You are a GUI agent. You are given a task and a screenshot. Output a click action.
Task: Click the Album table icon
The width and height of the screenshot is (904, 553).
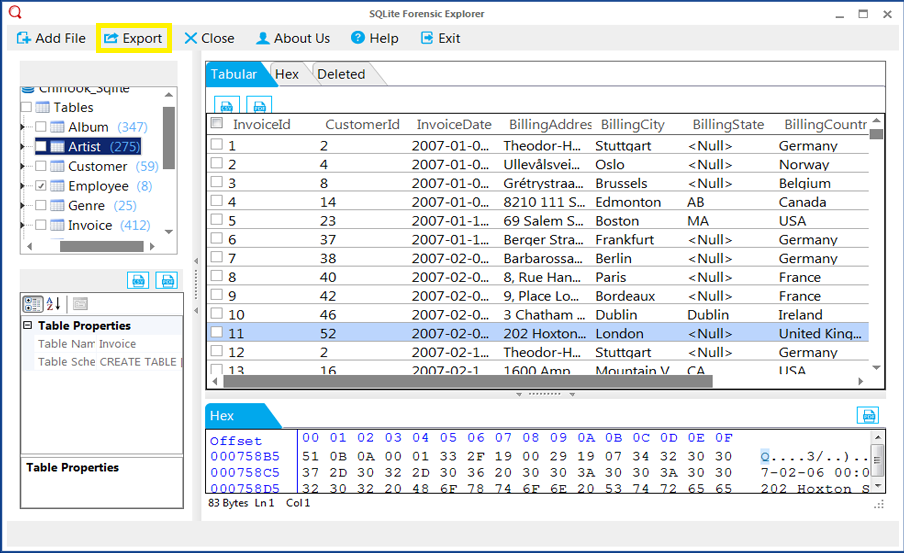(x=57, y=127)
